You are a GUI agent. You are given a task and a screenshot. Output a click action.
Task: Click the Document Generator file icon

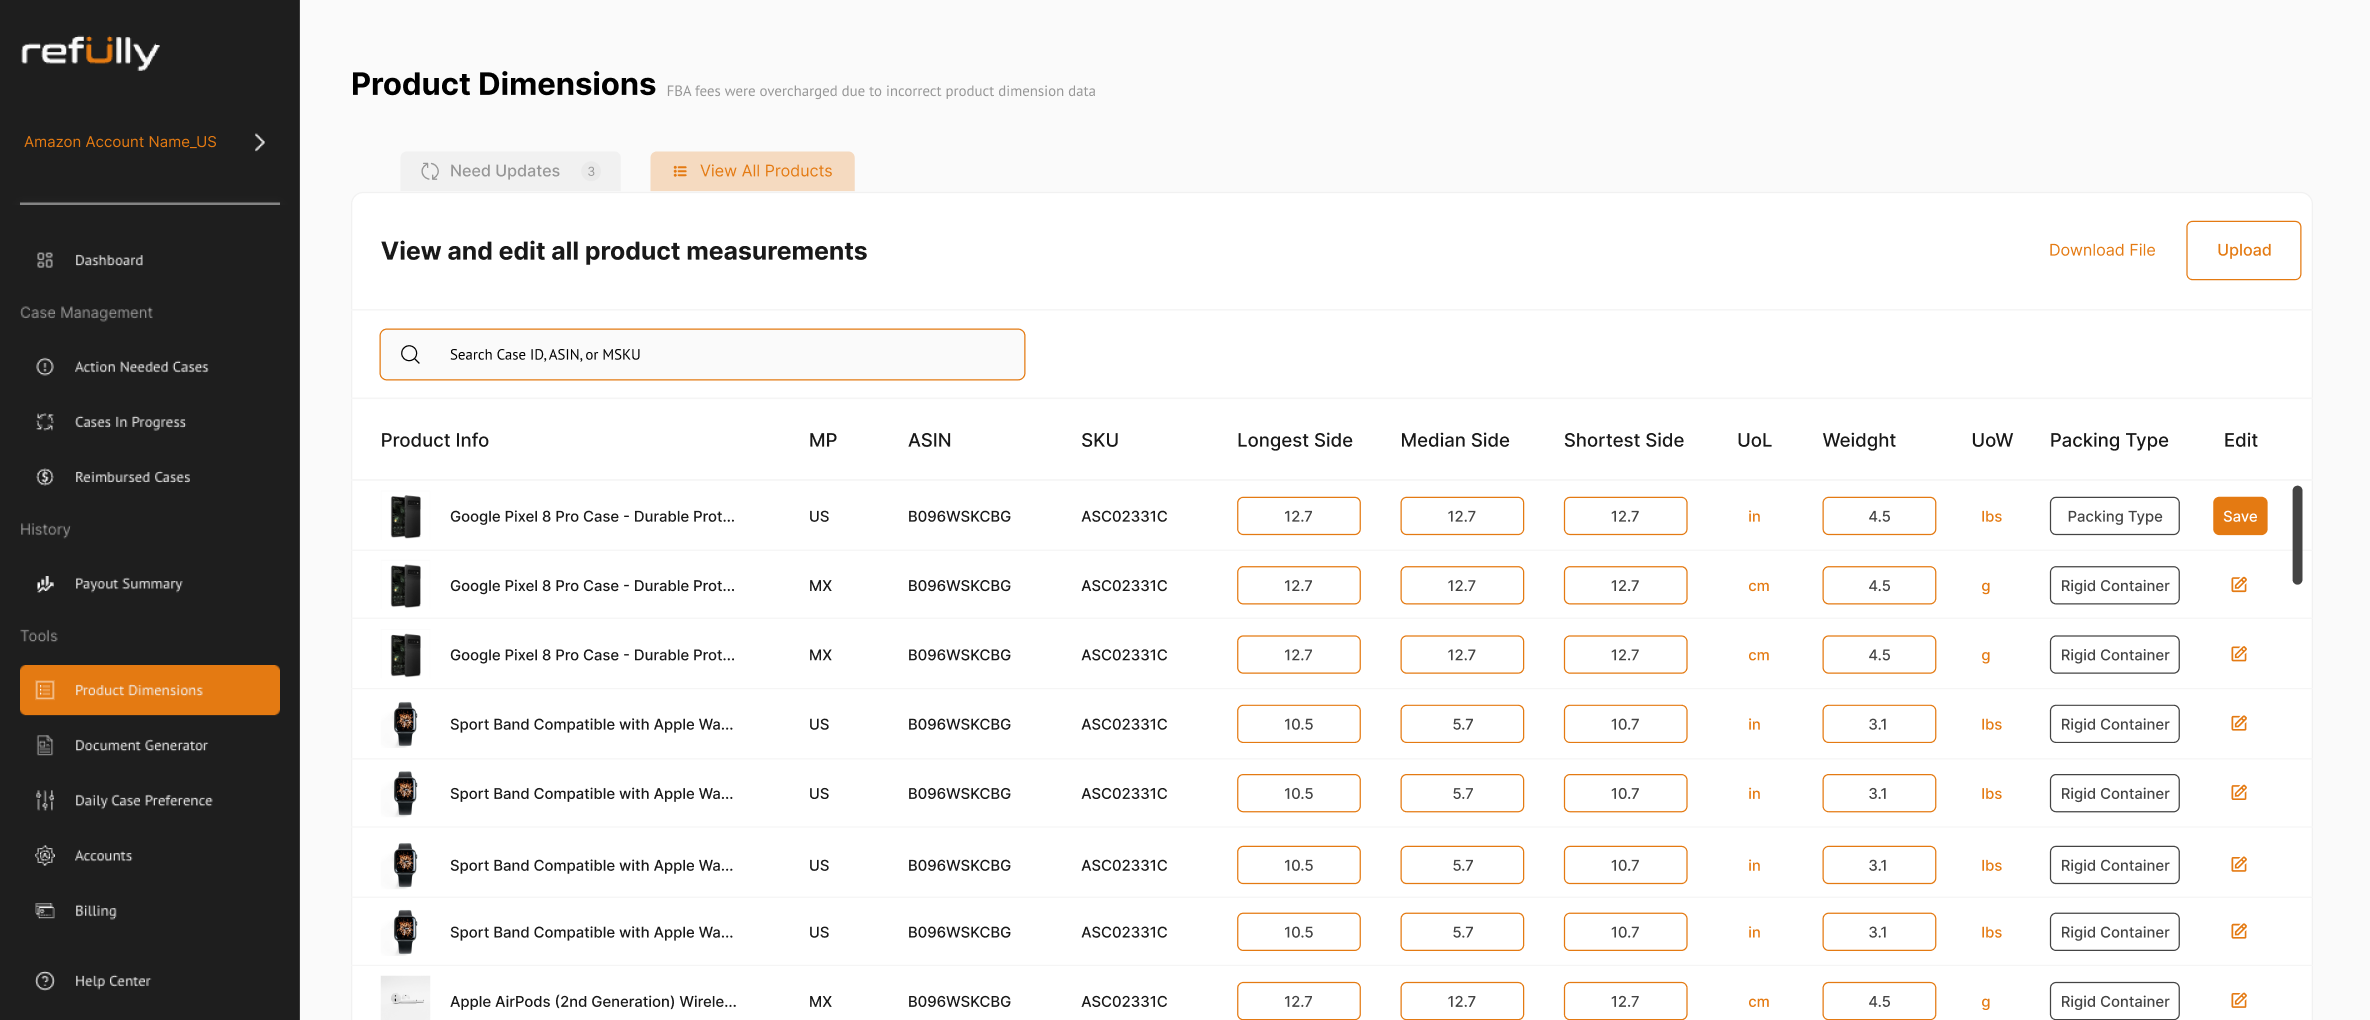tap(45, 745)
